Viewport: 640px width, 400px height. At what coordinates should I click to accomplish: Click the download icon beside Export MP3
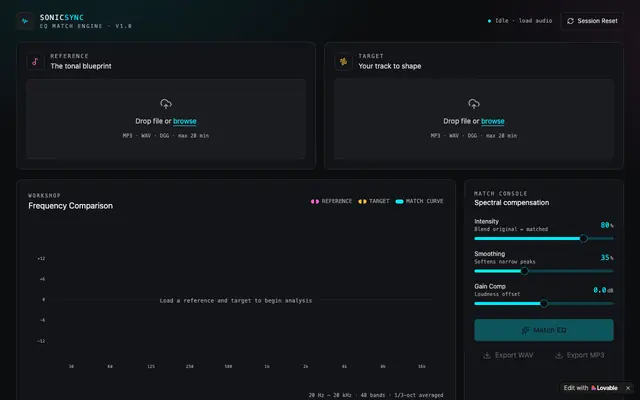[x=559, y=355]
